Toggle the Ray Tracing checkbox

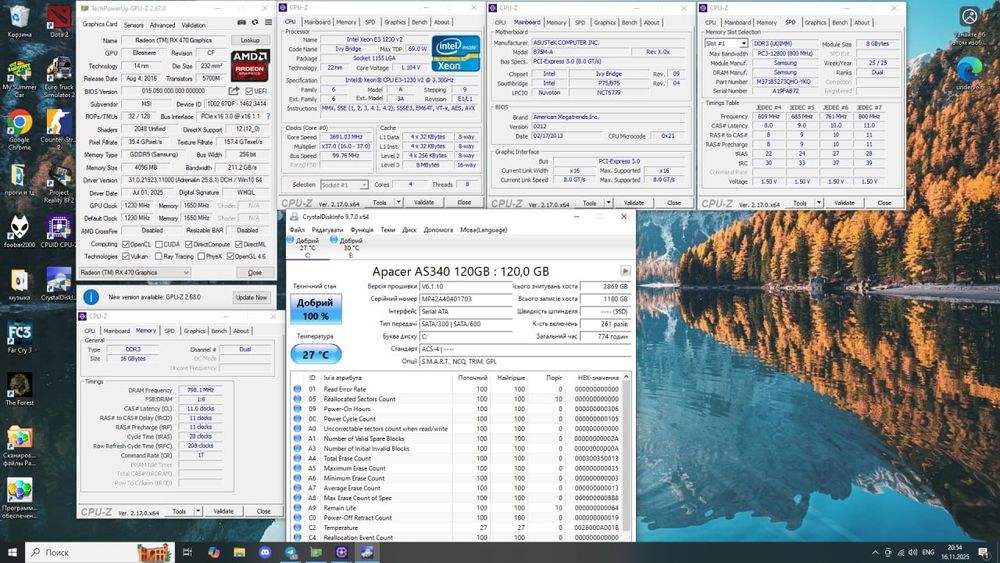tap(159, 256)
